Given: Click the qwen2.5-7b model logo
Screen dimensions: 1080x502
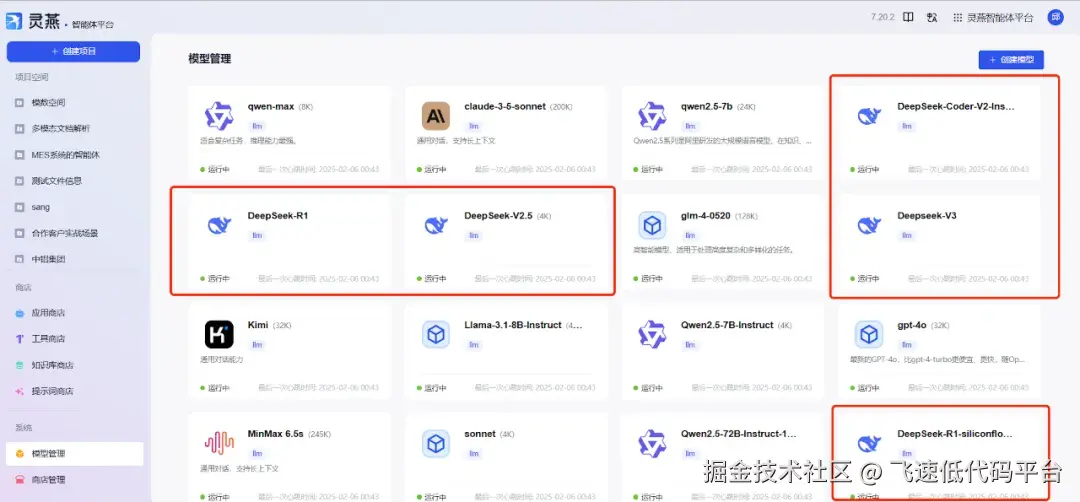Looking at the screenshot, I should pos(652,116).
